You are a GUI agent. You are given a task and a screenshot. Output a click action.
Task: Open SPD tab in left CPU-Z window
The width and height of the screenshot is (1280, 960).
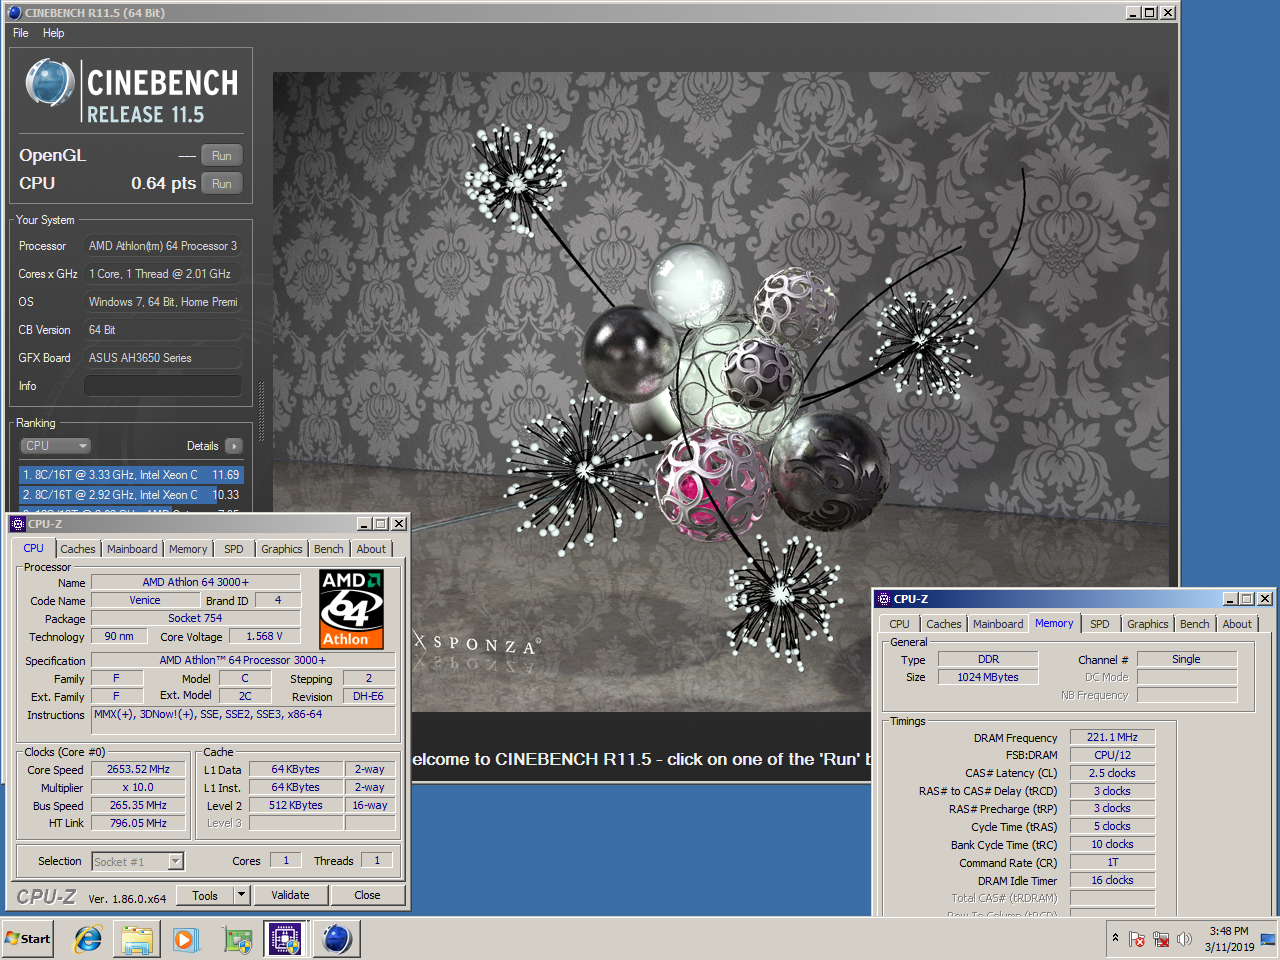234,549
